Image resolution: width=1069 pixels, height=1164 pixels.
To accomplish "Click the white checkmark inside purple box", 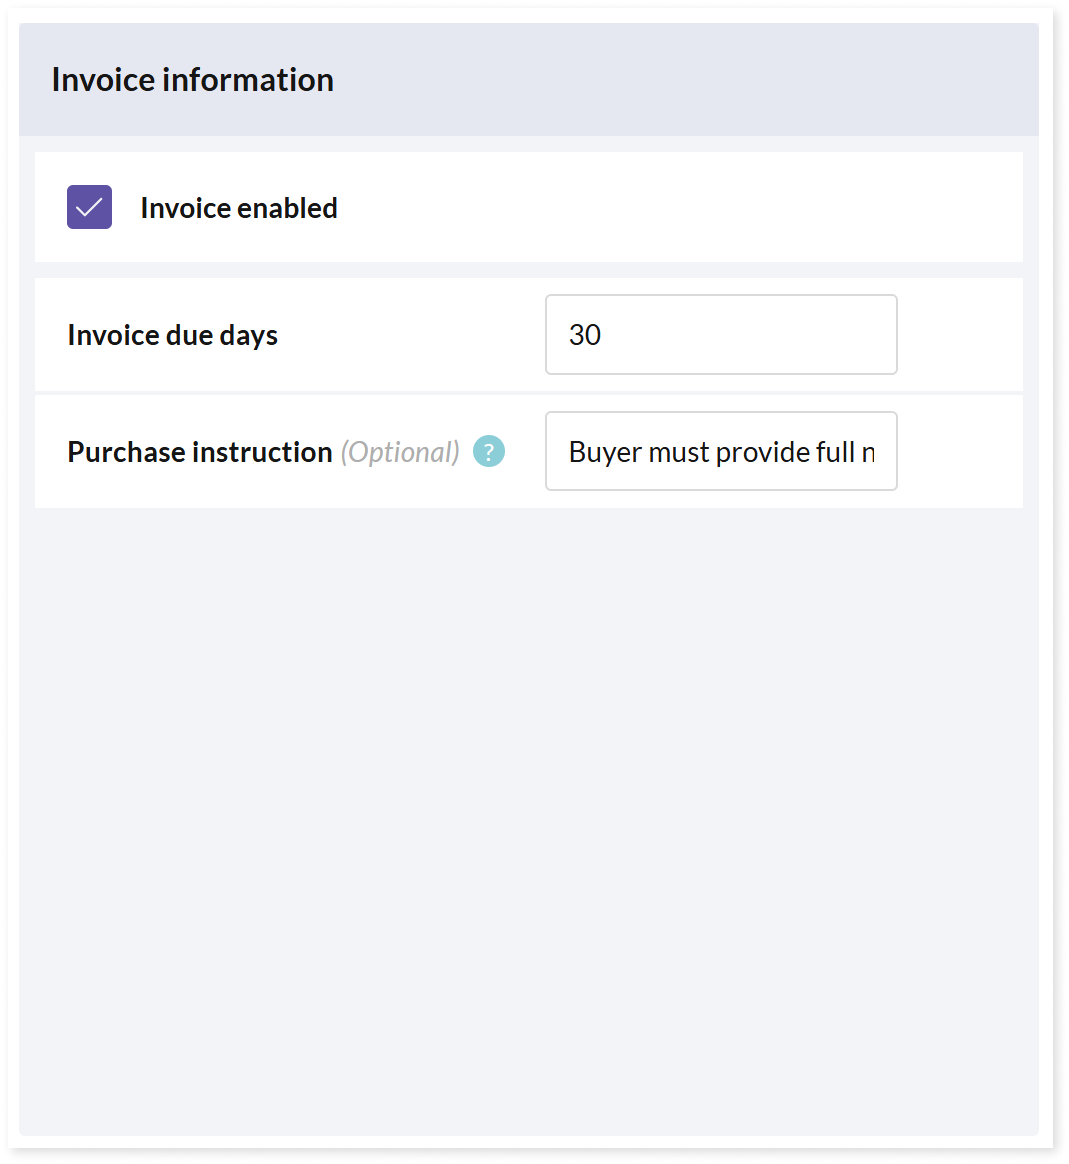I will [89, 207].
